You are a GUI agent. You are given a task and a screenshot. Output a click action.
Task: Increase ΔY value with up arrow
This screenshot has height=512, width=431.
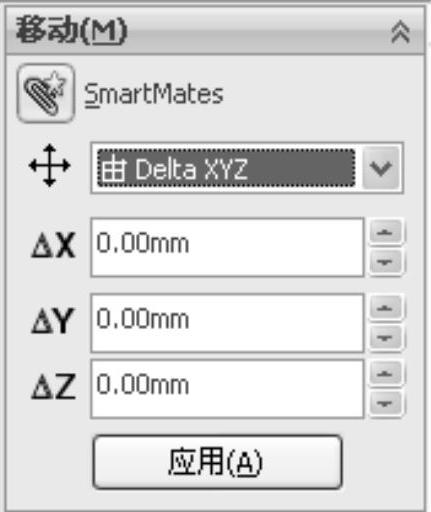click(x=386, y=307)
